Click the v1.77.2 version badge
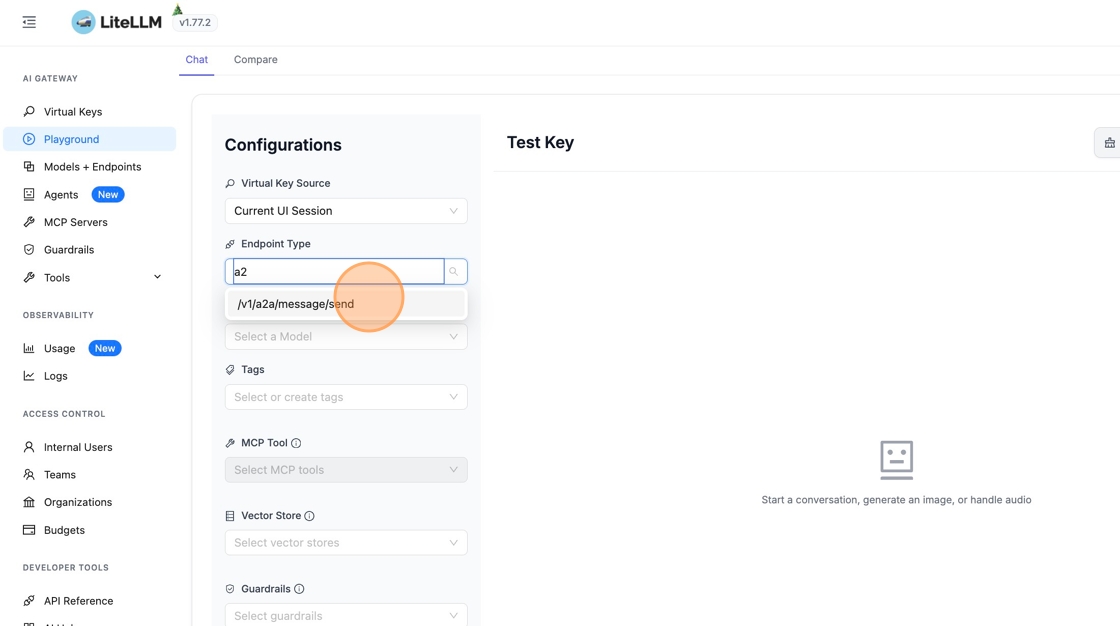 click(195, 22)
